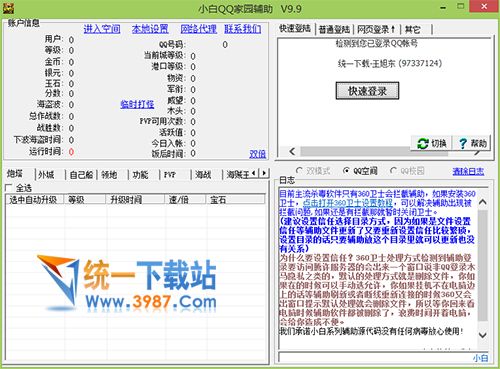
Task: Click the right tab scroll arrow
Action: click(264, 173)
